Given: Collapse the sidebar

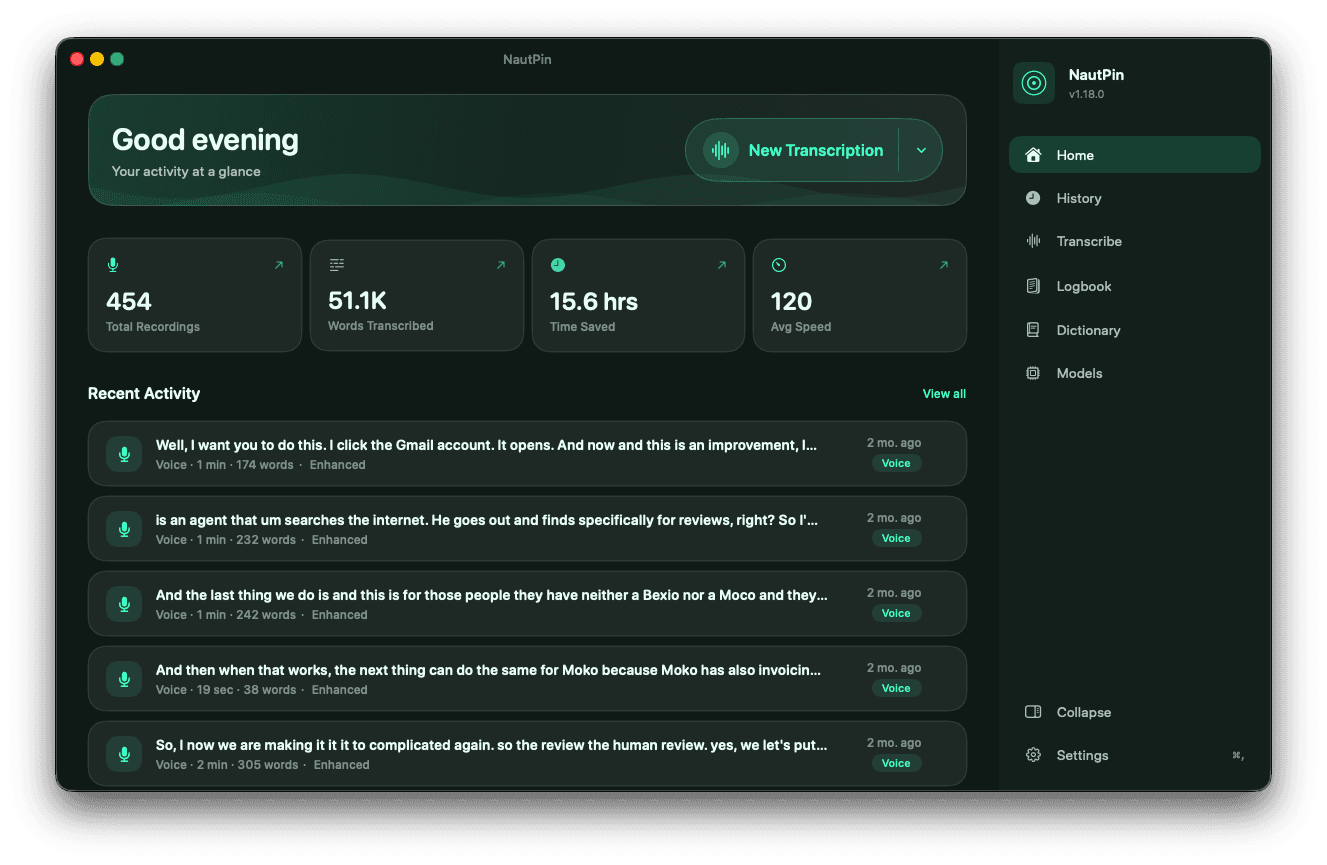Looking at the screenshot, I should point(1135,712).
